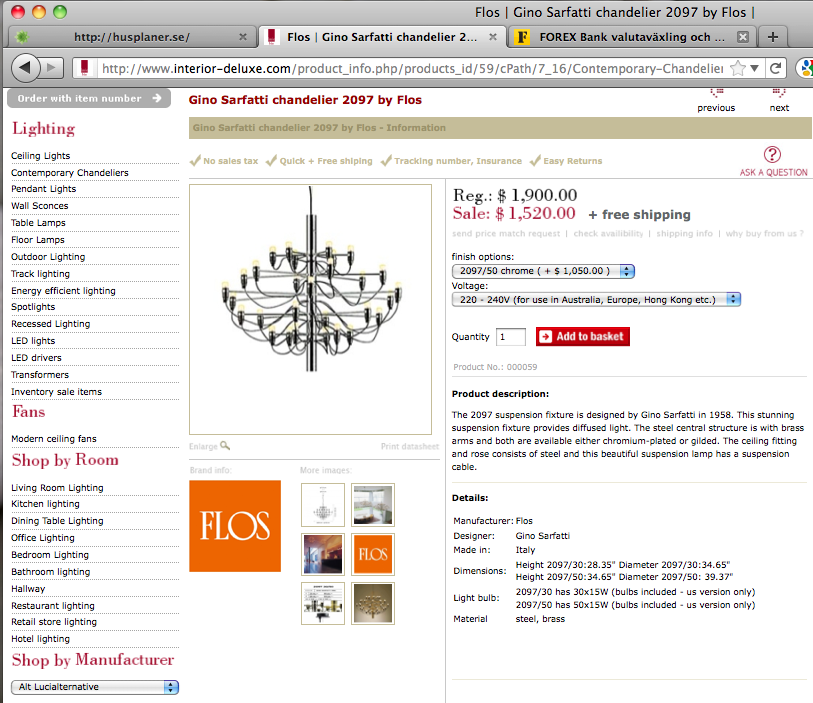
Task: Open the Voltage selection dropdown
Action: click(x=596, y=300)
